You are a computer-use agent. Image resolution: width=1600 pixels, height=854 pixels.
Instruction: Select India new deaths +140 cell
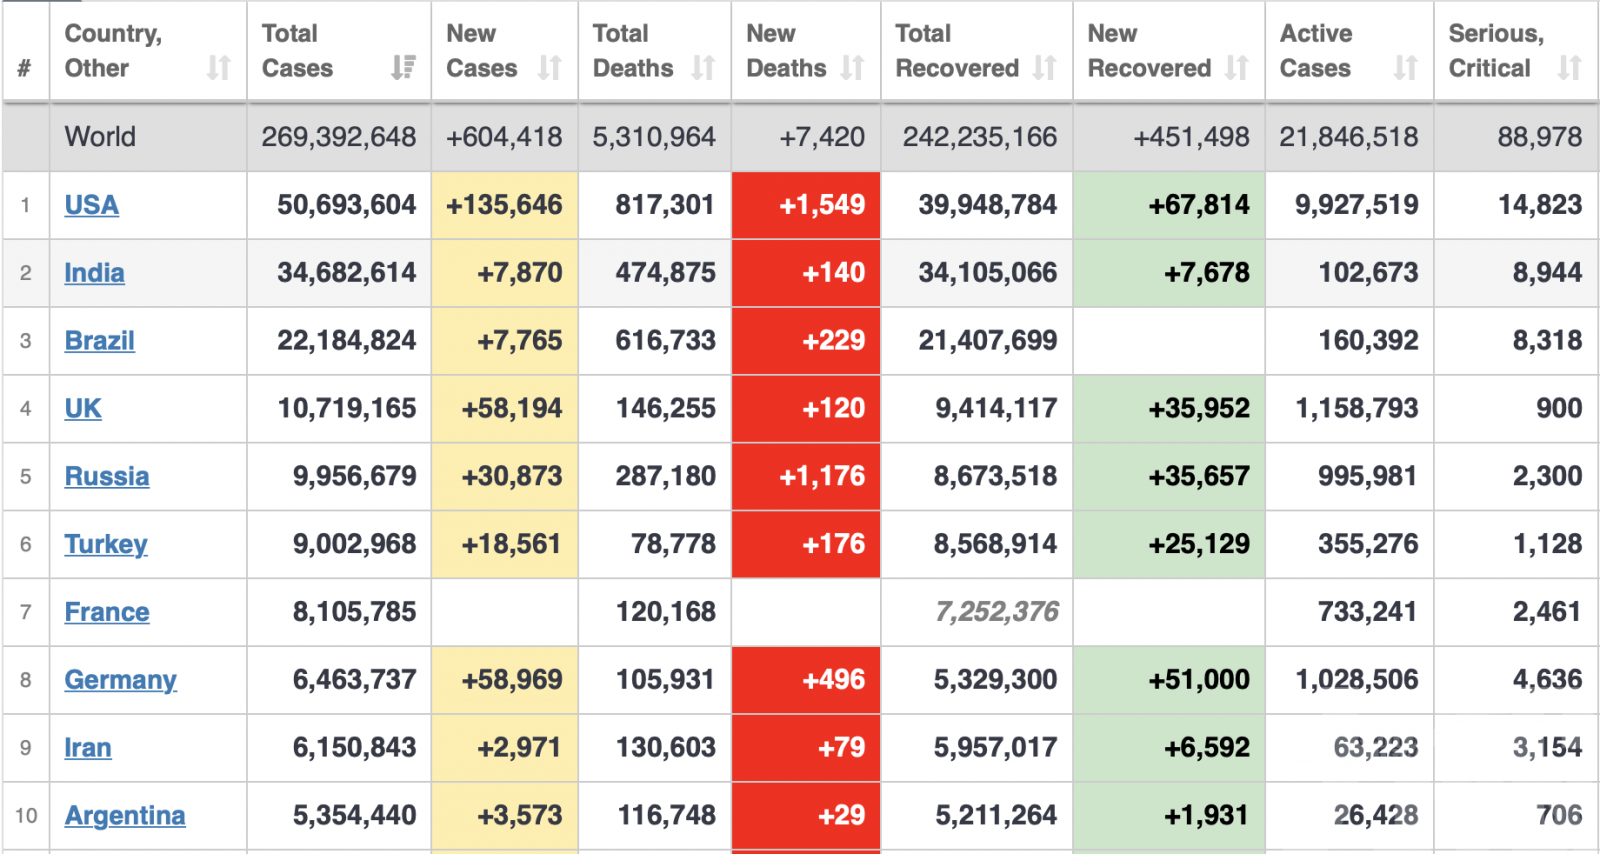(x=806, y=273)
